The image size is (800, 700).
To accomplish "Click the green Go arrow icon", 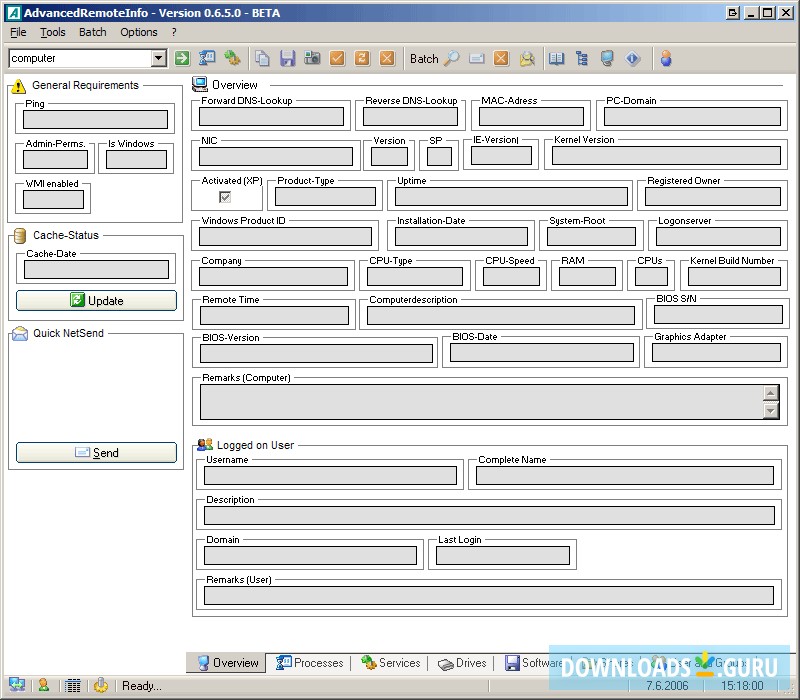I will pos(182,58).
